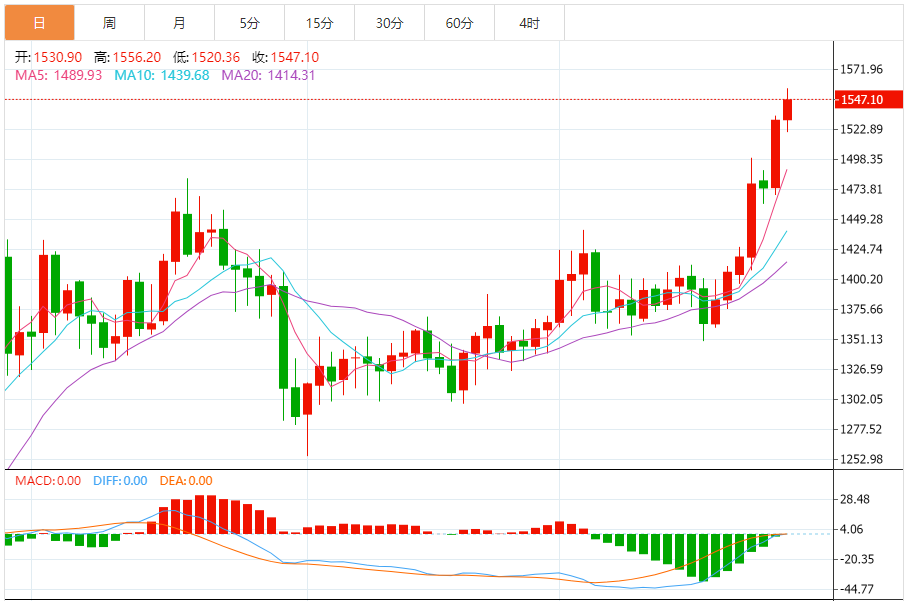
Task: Click the 1522.89 price axis label
Action: (x=862, y=129)
